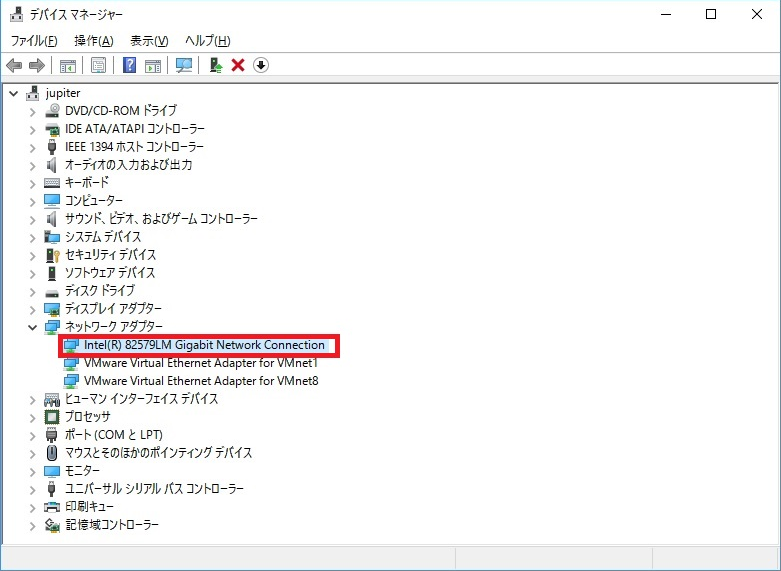Click the Device Manager title bar icon
This screenshot has width=781, height=571.
pos(16,14)
